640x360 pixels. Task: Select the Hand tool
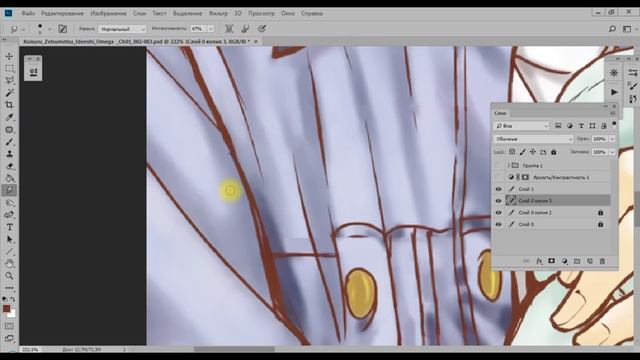pos(9,264)
